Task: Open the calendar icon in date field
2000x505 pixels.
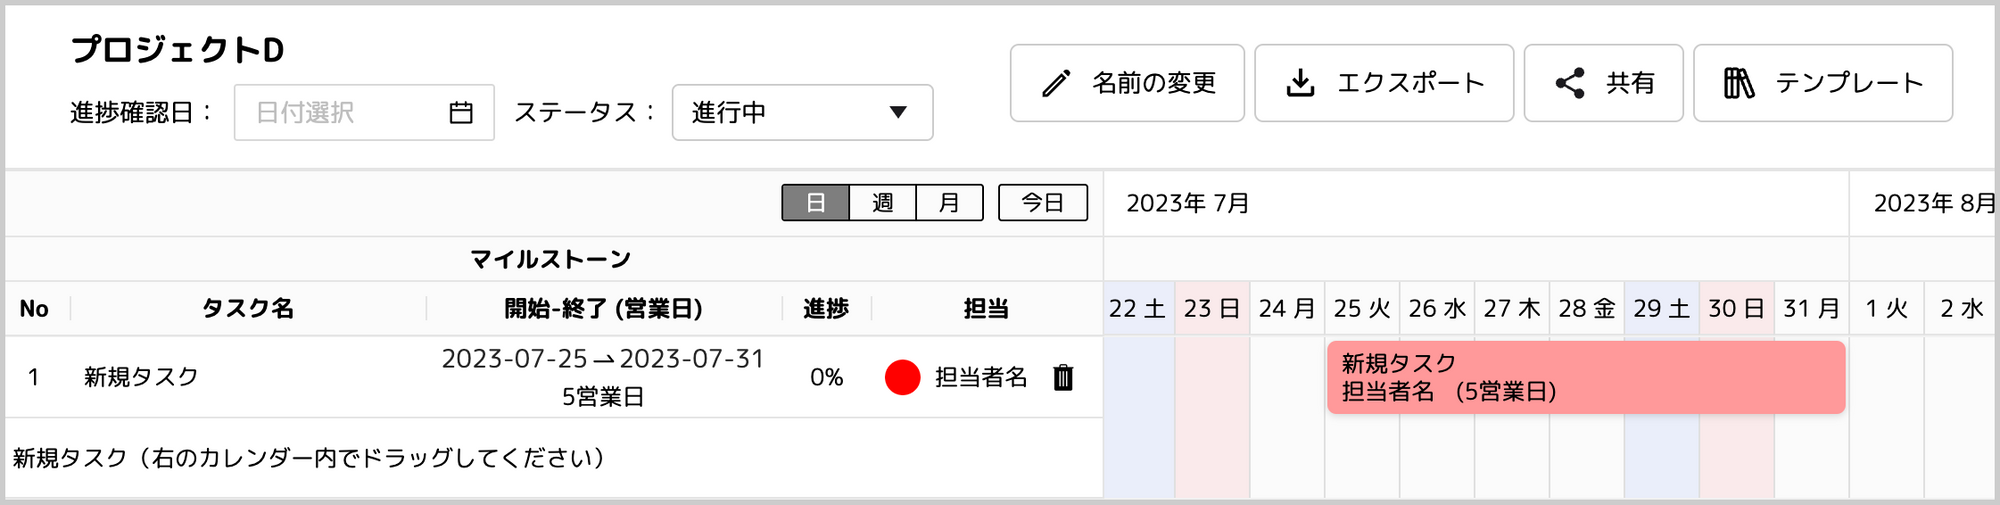Action: click(461, 112)
